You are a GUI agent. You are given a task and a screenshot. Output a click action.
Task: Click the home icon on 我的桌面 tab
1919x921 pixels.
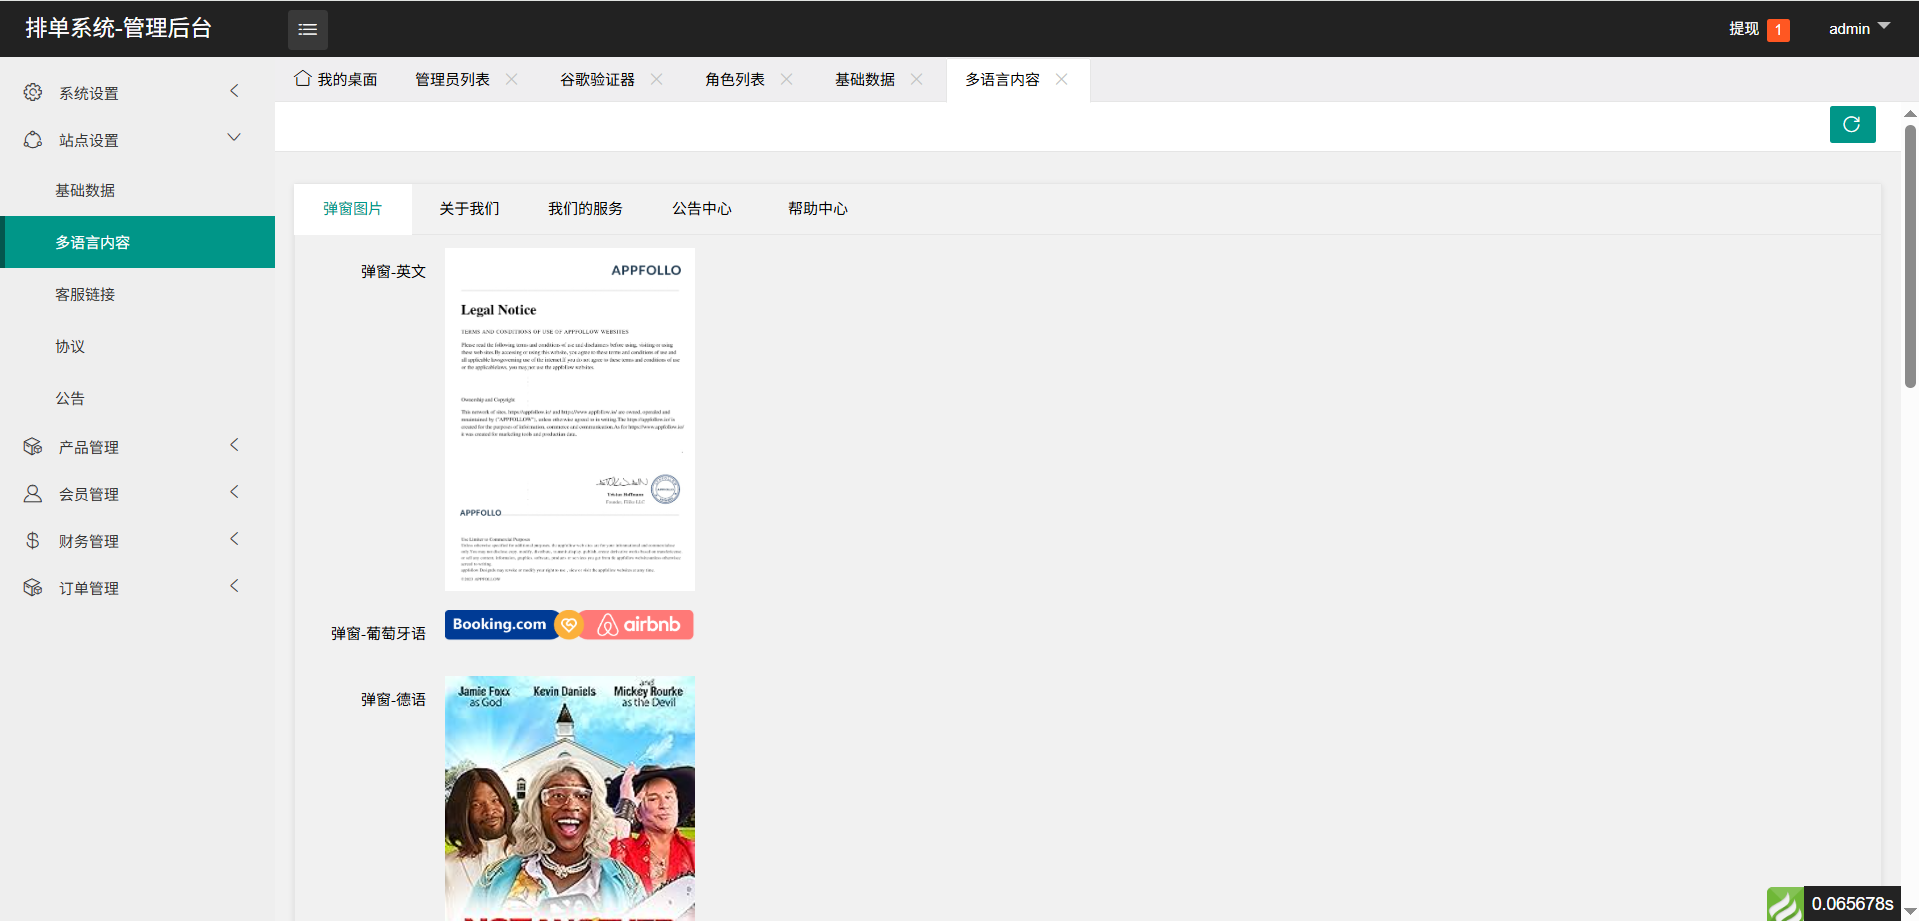tap(302, 78)
